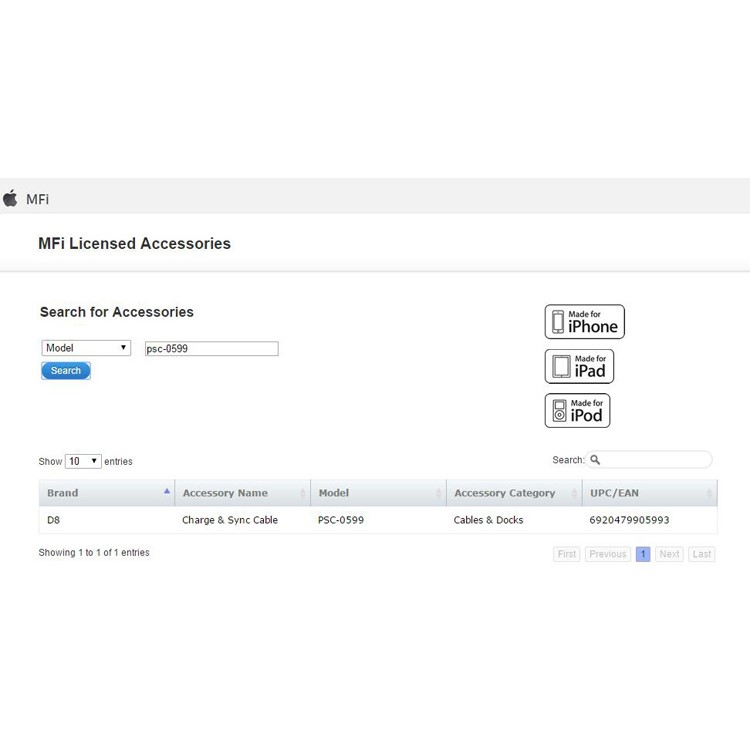Open the Show 10 entries dropdown
Viewport: 750px width, 750px height.
point(83,461)
